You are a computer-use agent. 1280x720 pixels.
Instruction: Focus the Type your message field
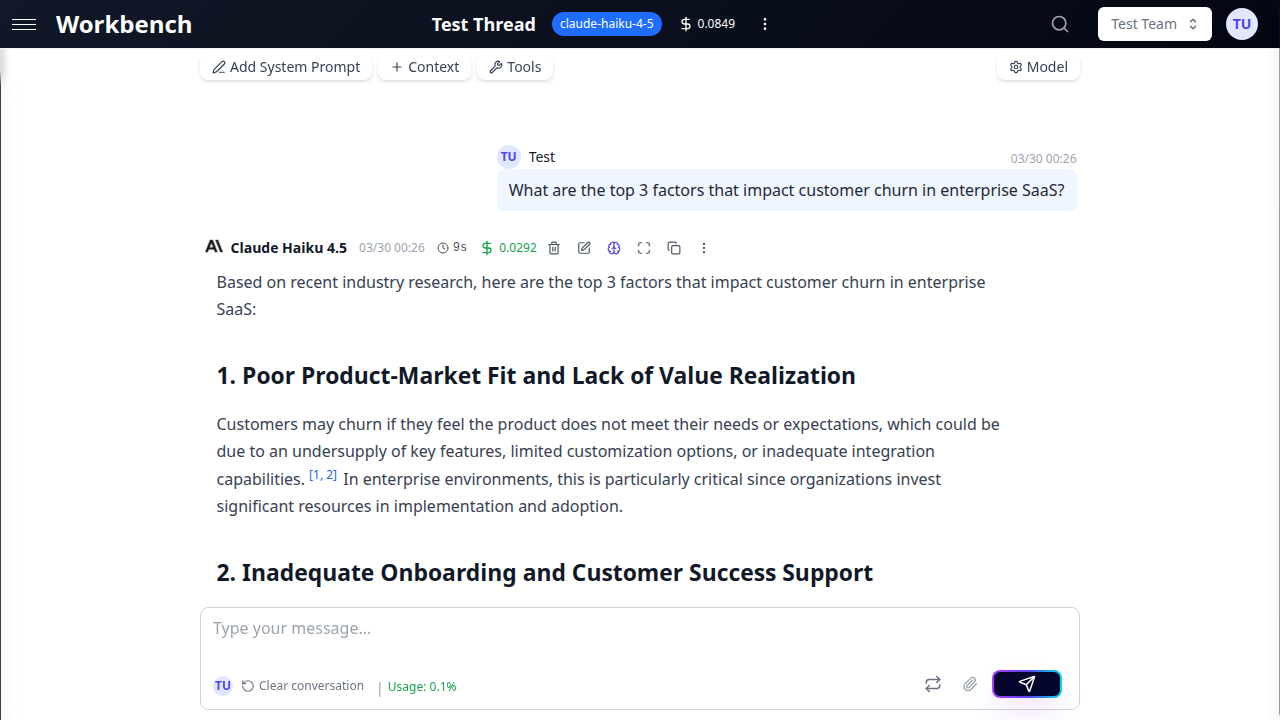pyautogui.click(x=640, y=629)
